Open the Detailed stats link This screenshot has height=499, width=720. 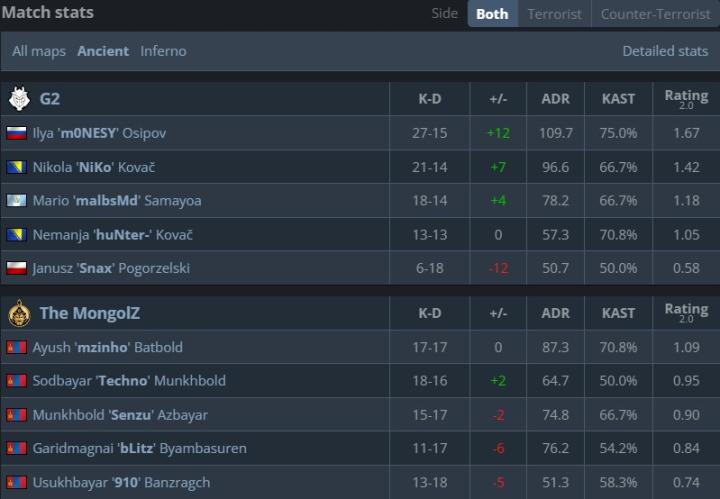(665, 51)
